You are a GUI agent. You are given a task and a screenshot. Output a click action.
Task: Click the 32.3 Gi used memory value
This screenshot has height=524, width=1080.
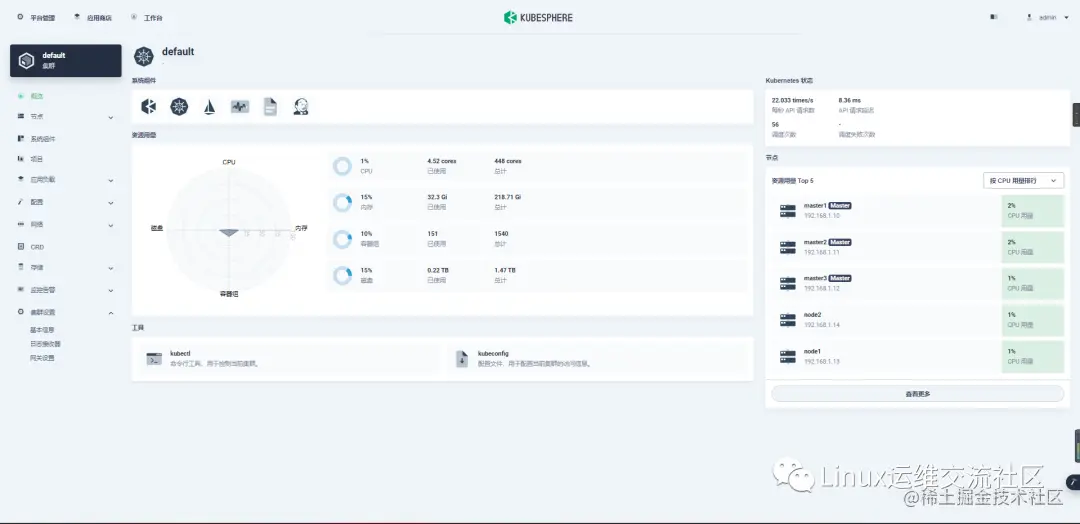tap(438, 197)
